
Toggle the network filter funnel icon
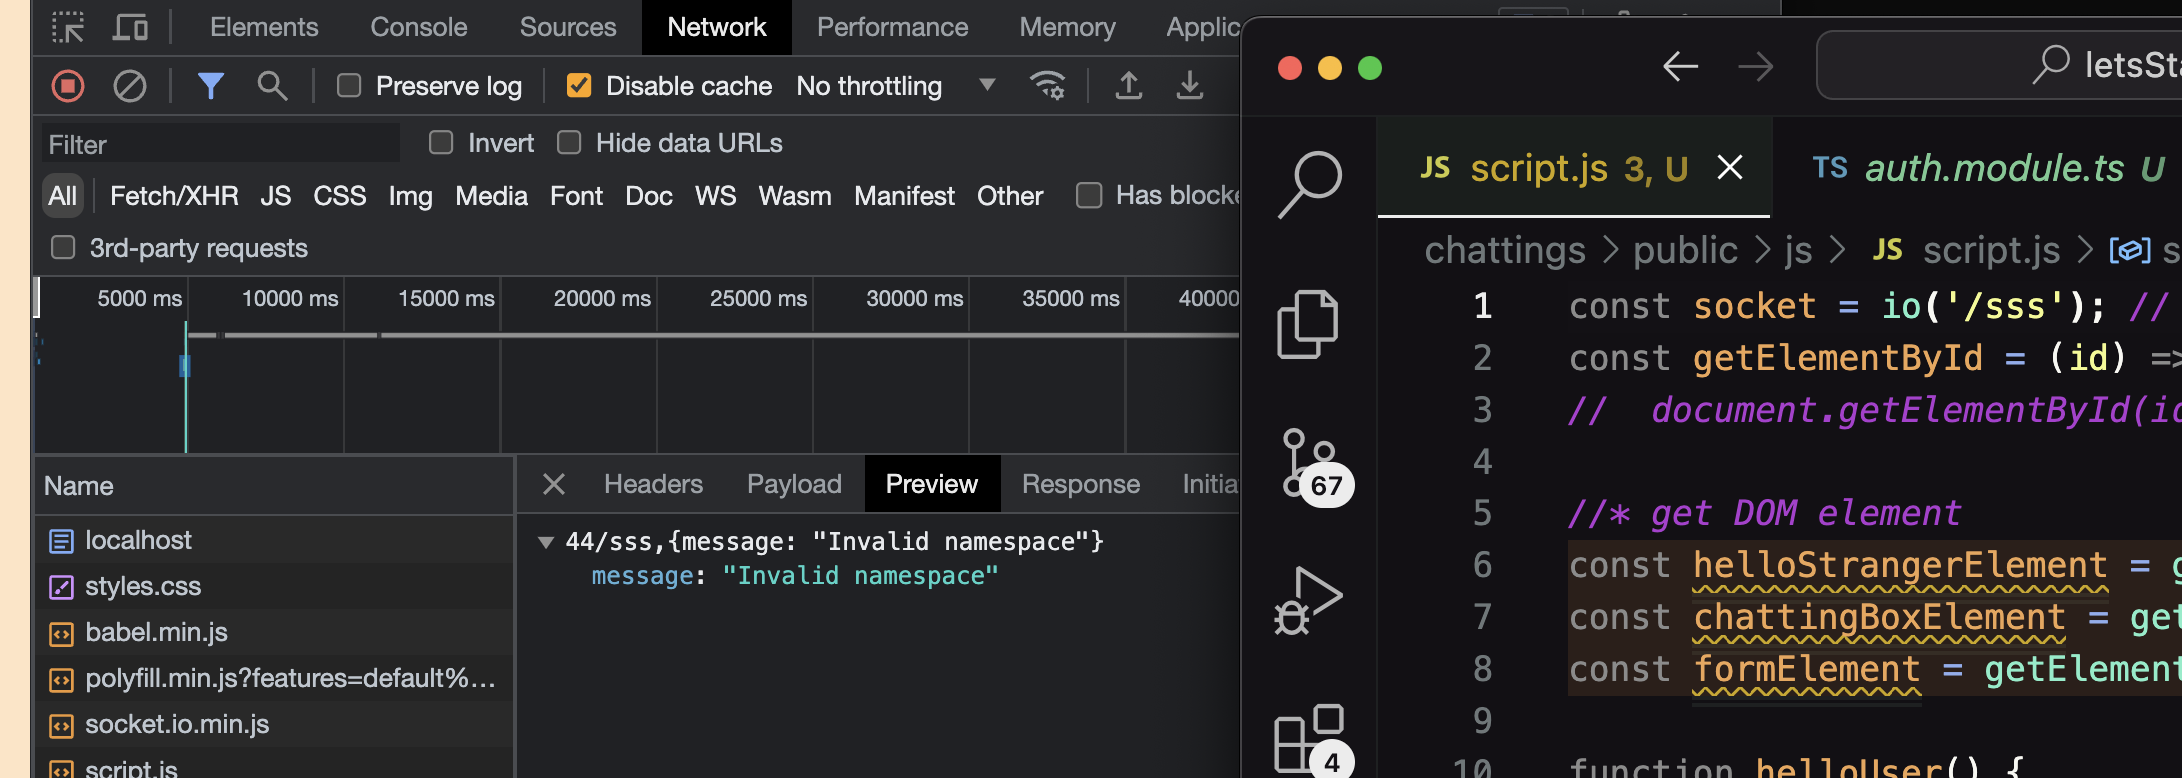click(x=210, y=86)
